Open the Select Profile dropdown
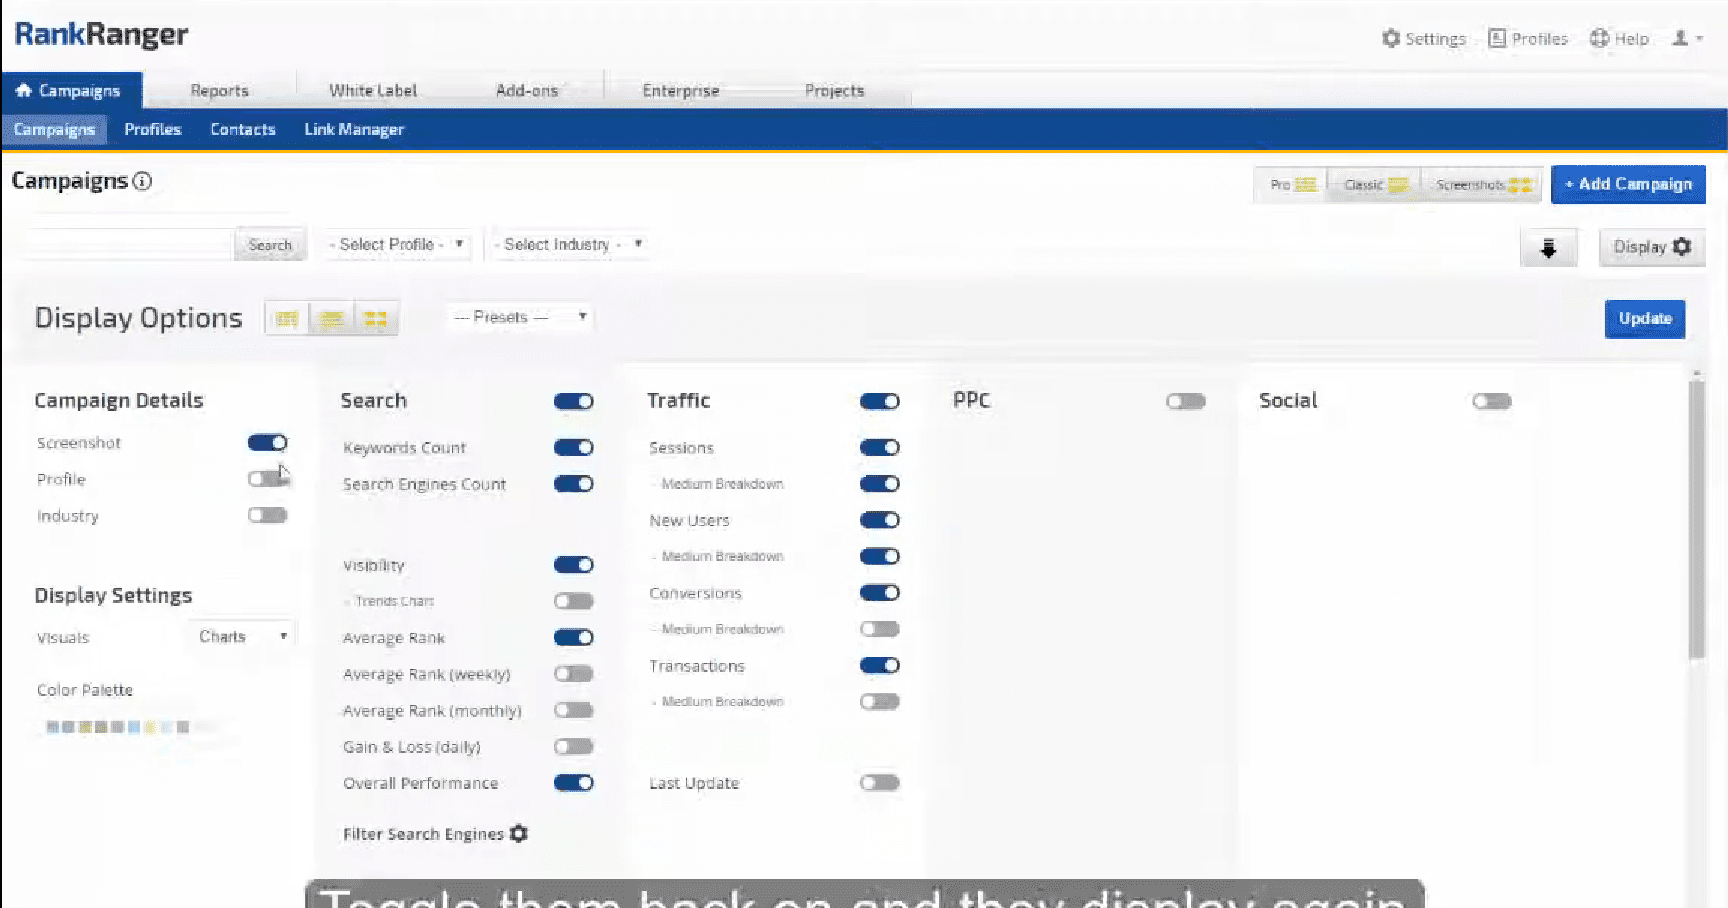The height and width of the screenshot is (908, 1728). coord(397,244)
